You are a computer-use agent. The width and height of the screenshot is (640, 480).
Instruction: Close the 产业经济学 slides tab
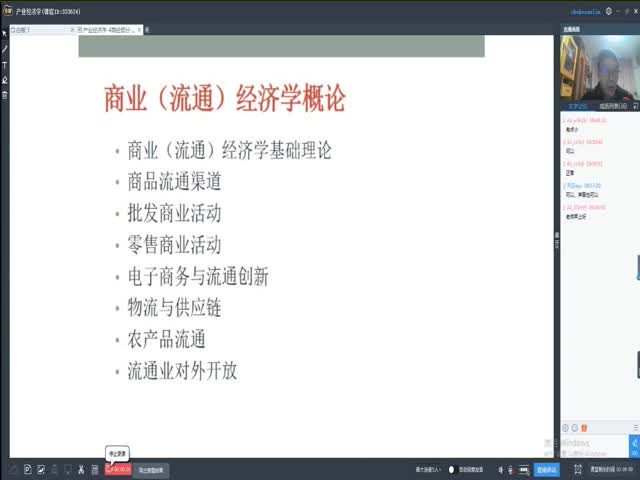pyautogui.click(x=140, y=30)
